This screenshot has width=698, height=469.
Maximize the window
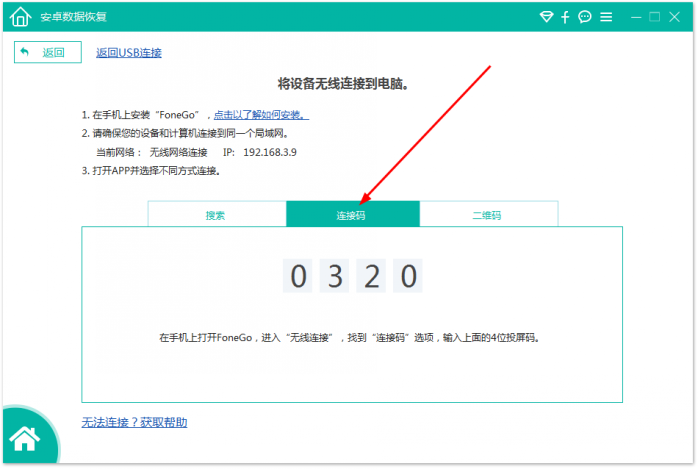pos(654,17)
